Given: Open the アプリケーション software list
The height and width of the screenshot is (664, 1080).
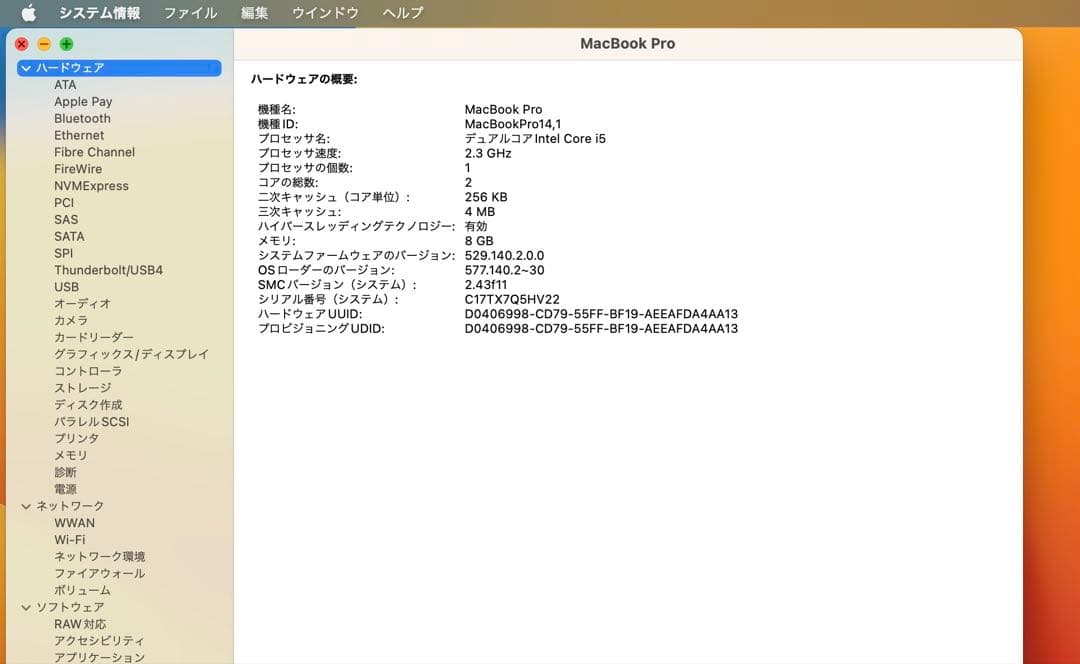Looking at the screenshot, I should click(x=99, y=657).
